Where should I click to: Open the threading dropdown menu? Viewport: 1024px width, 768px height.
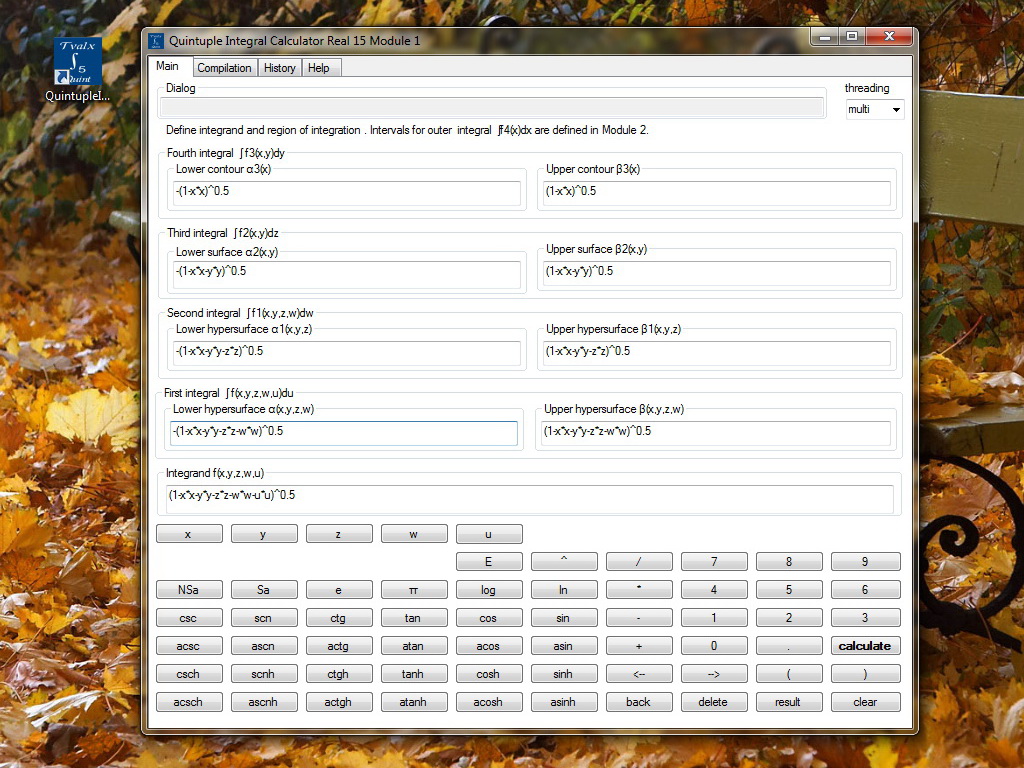(875, 109)
